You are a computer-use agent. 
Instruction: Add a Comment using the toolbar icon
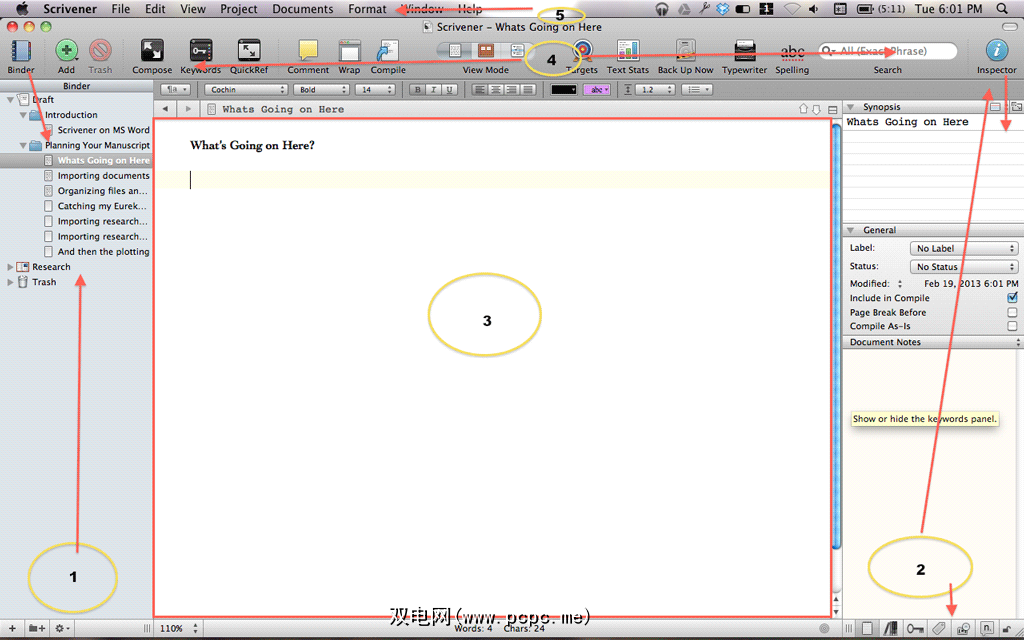pyautogui.click(x=308, y=51)
